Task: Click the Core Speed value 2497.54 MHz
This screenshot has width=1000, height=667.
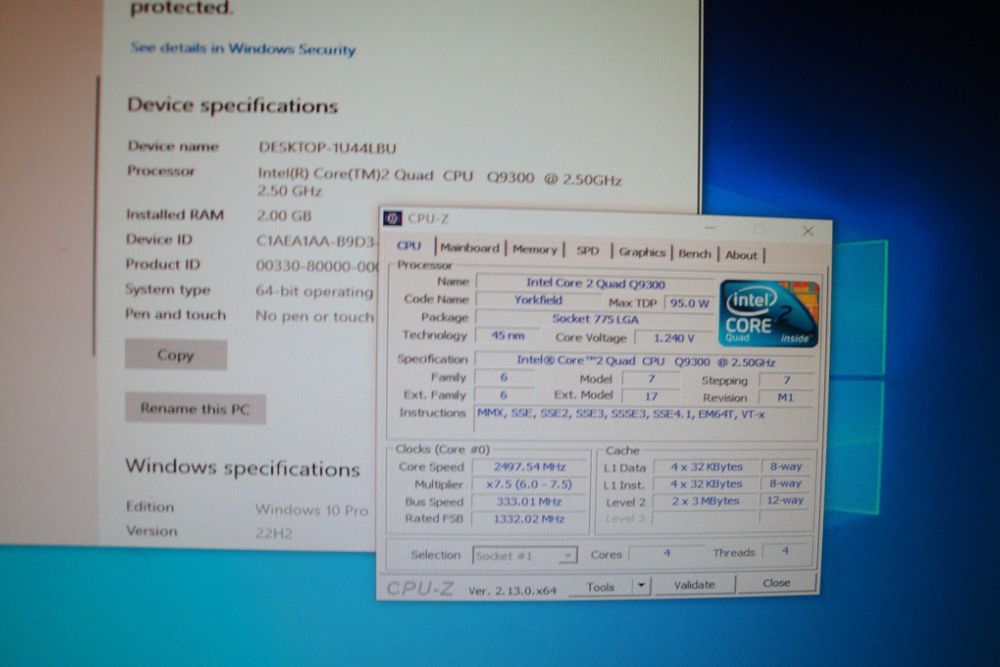Action: [529, 467]
